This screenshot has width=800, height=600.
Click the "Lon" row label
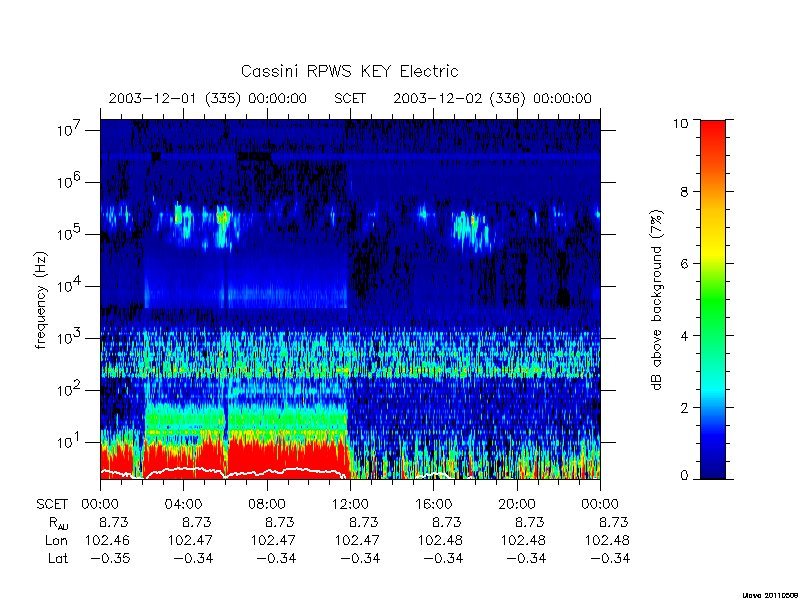point(56,540)
